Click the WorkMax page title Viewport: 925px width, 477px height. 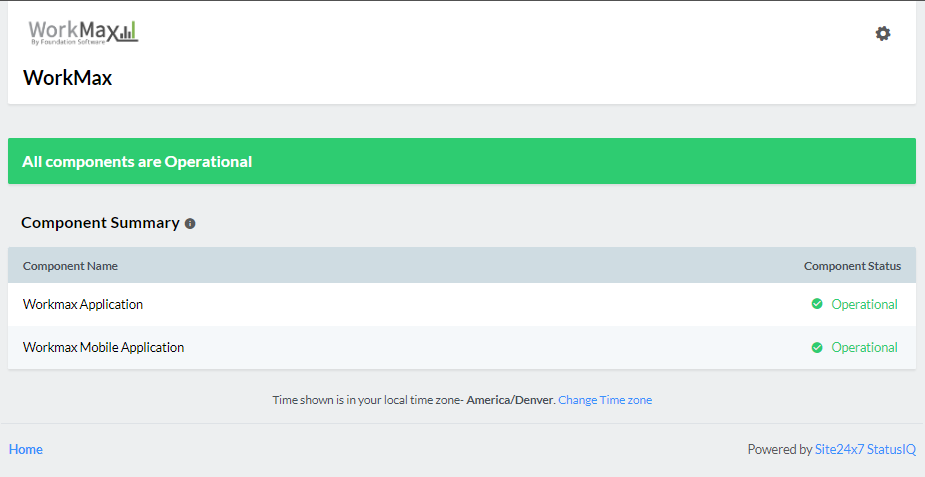pos(67,78)
